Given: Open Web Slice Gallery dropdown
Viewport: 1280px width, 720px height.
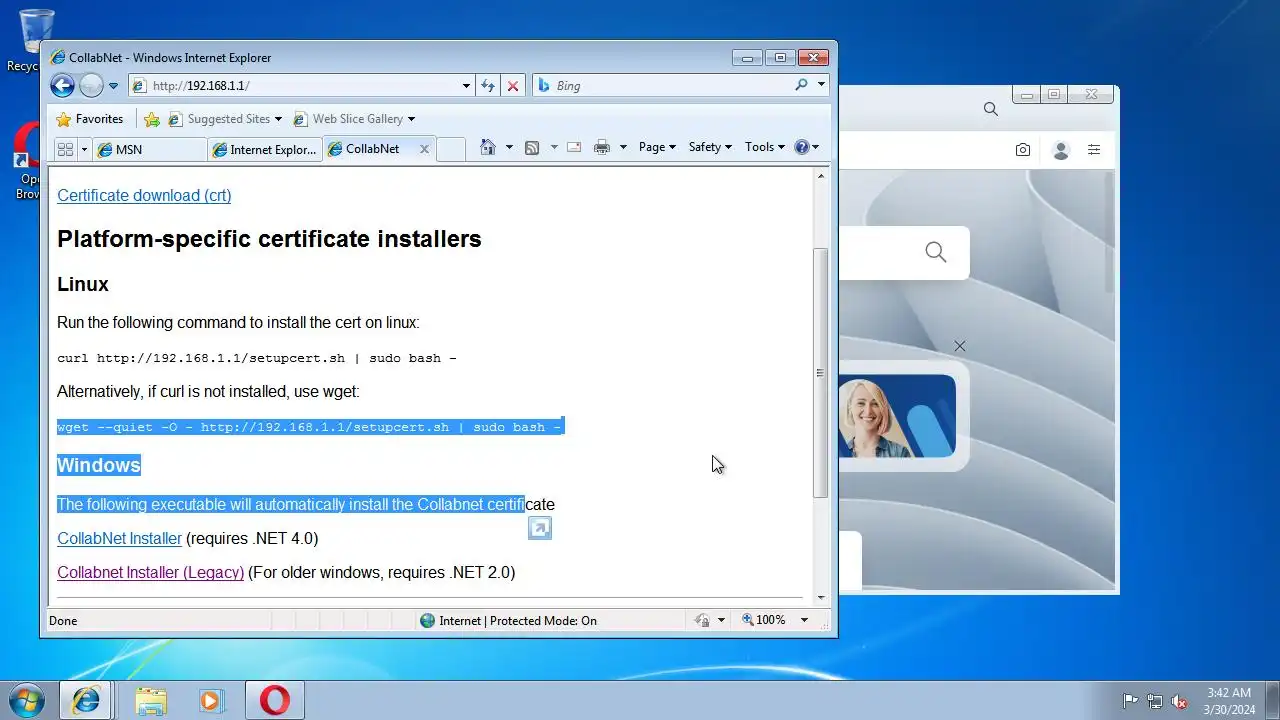Looking at the screenshot, I should point(354,119).
